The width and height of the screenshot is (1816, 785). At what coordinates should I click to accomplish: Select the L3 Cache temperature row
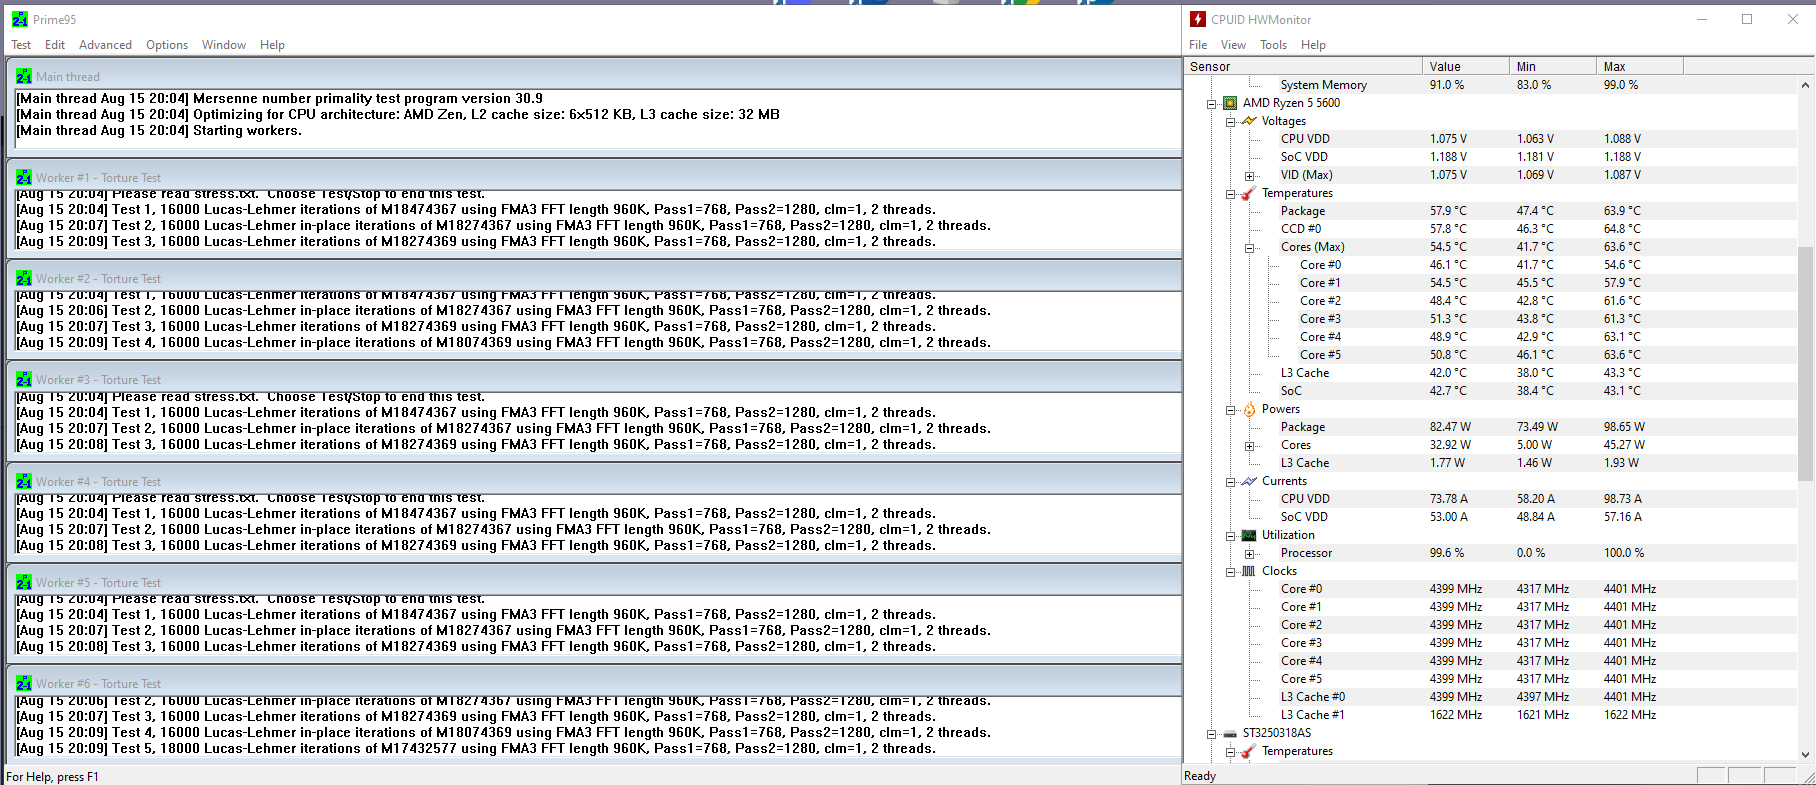(x=1490, y=373)
